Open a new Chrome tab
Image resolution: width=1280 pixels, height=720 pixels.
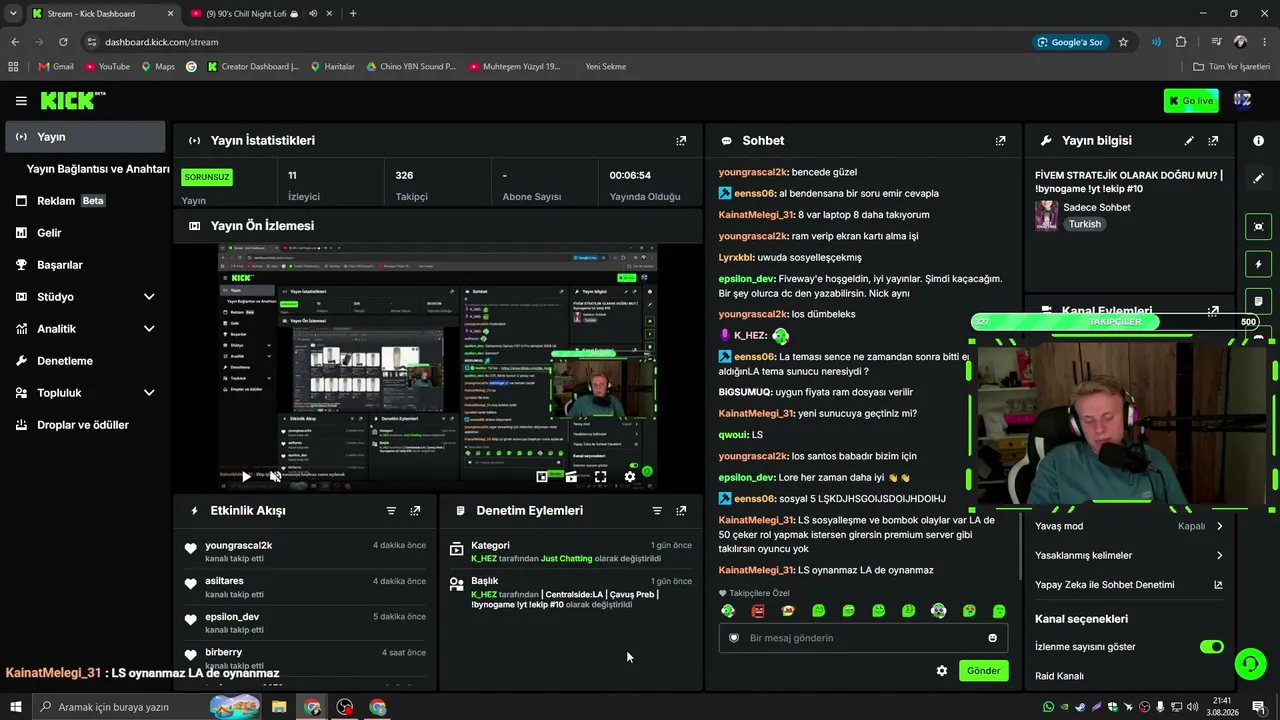(353, 13)
